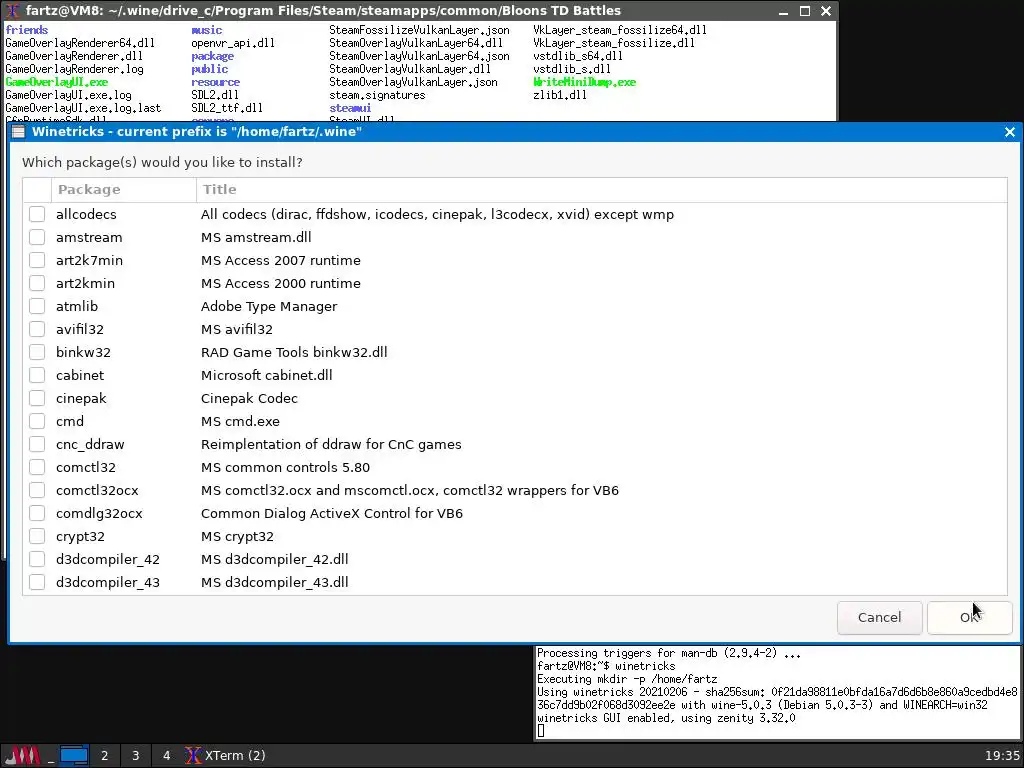Select 'MS amstream.dll' title text
This screenshot has width=1024, height=768.
256,237
